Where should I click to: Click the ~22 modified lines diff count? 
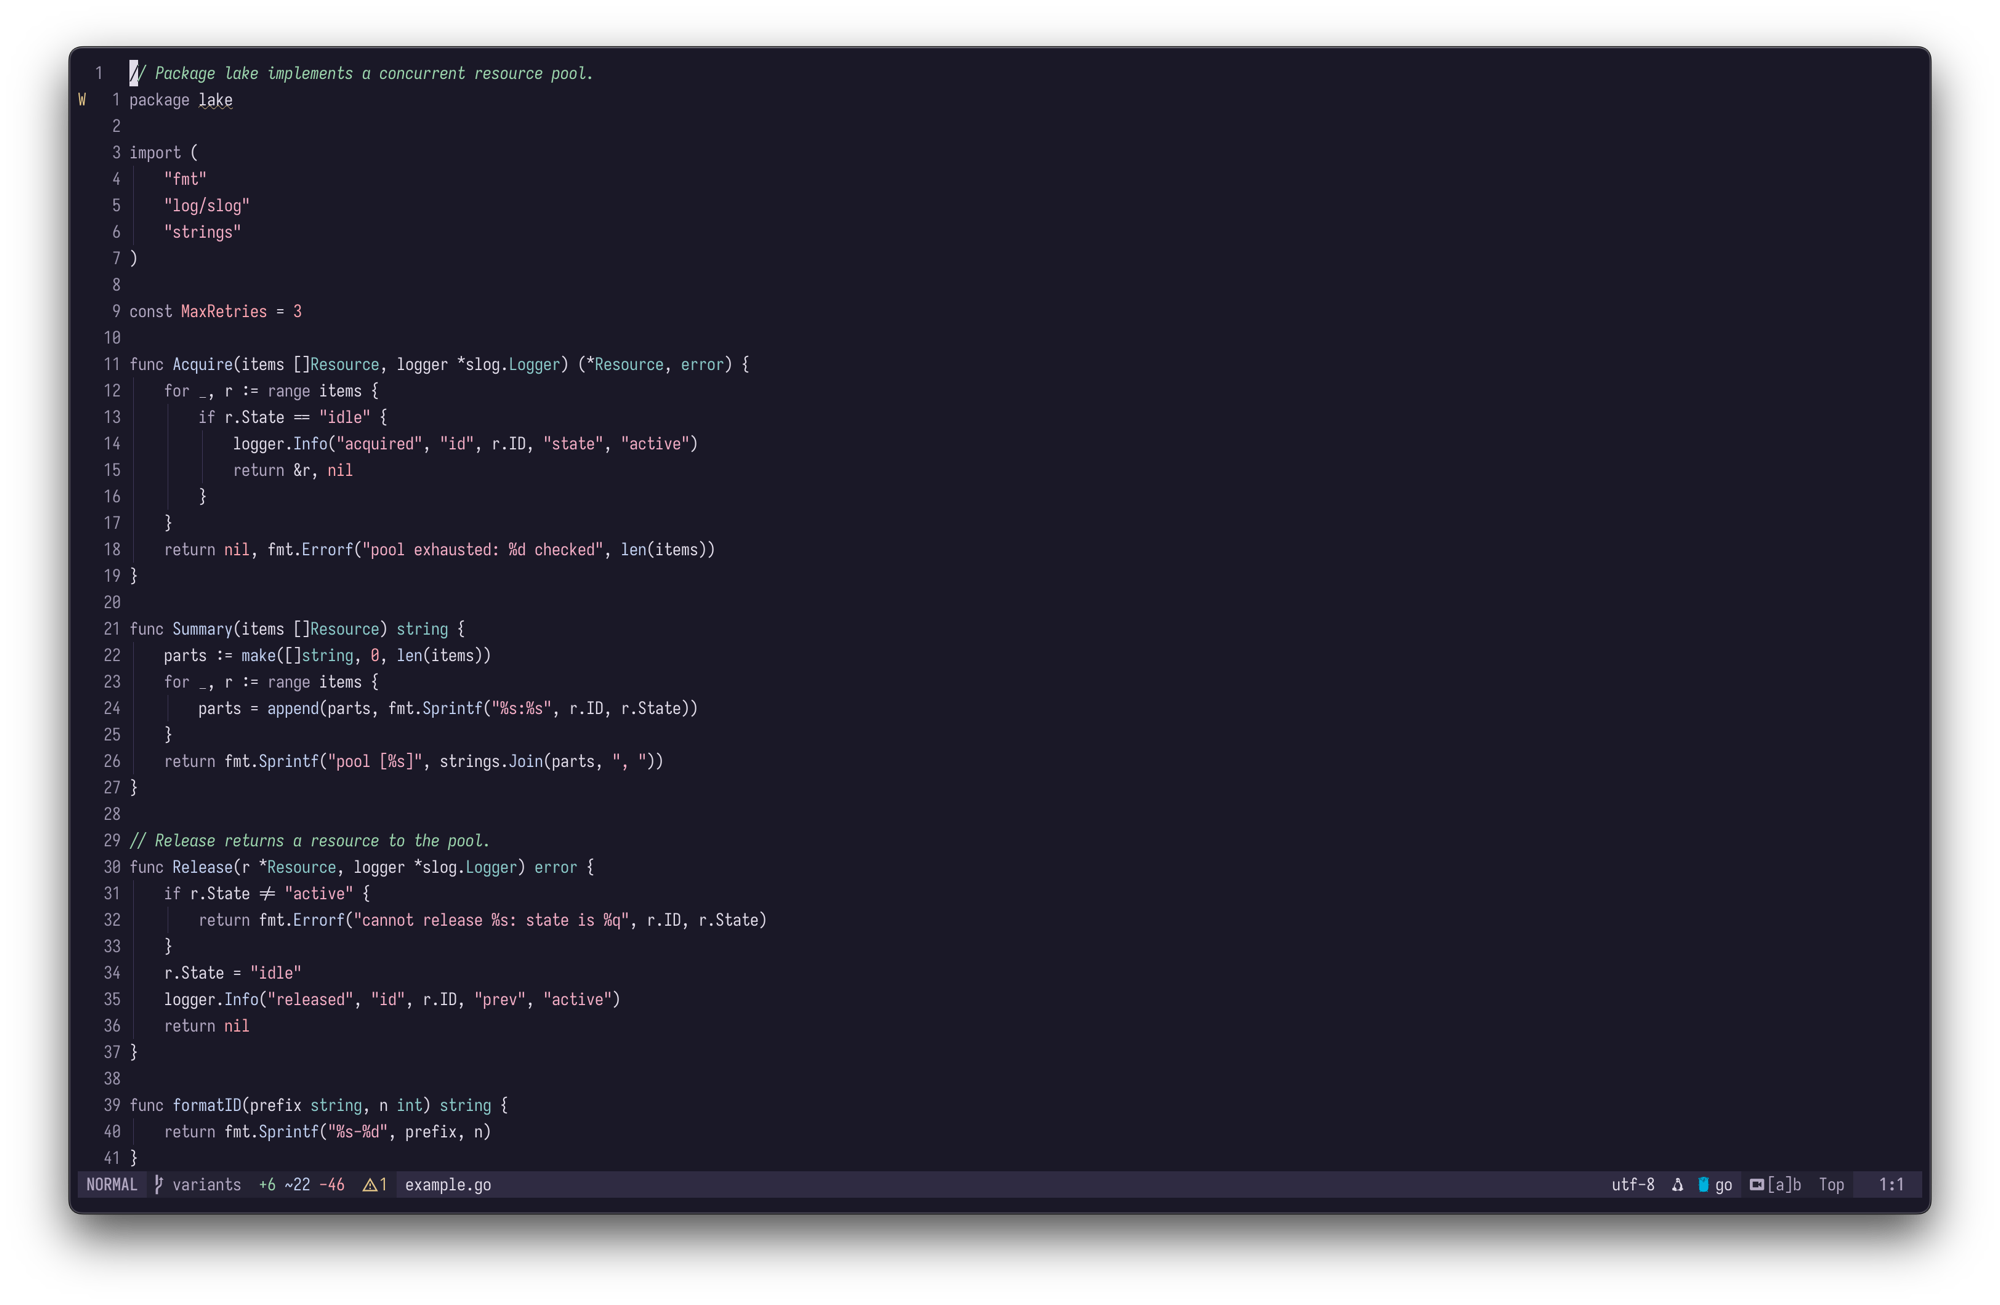coord(297,1184)
